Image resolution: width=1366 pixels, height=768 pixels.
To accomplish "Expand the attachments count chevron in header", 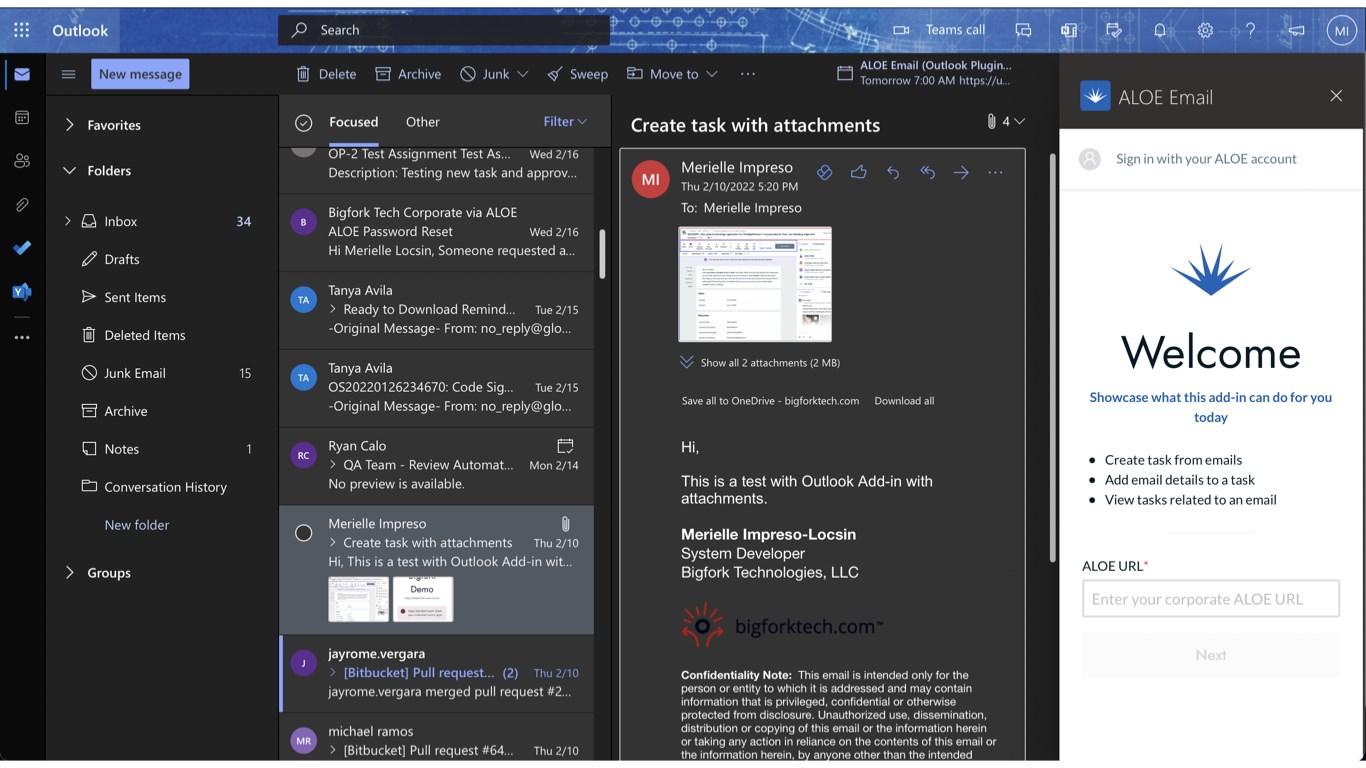I will point(1019,121).
